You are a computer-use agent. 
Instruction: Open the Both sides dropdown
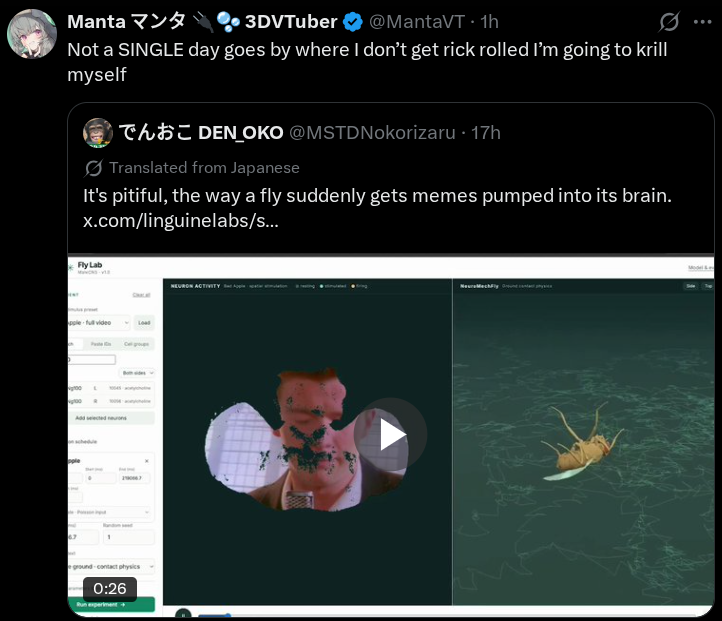pyautogui.click(x=138, y=373)
